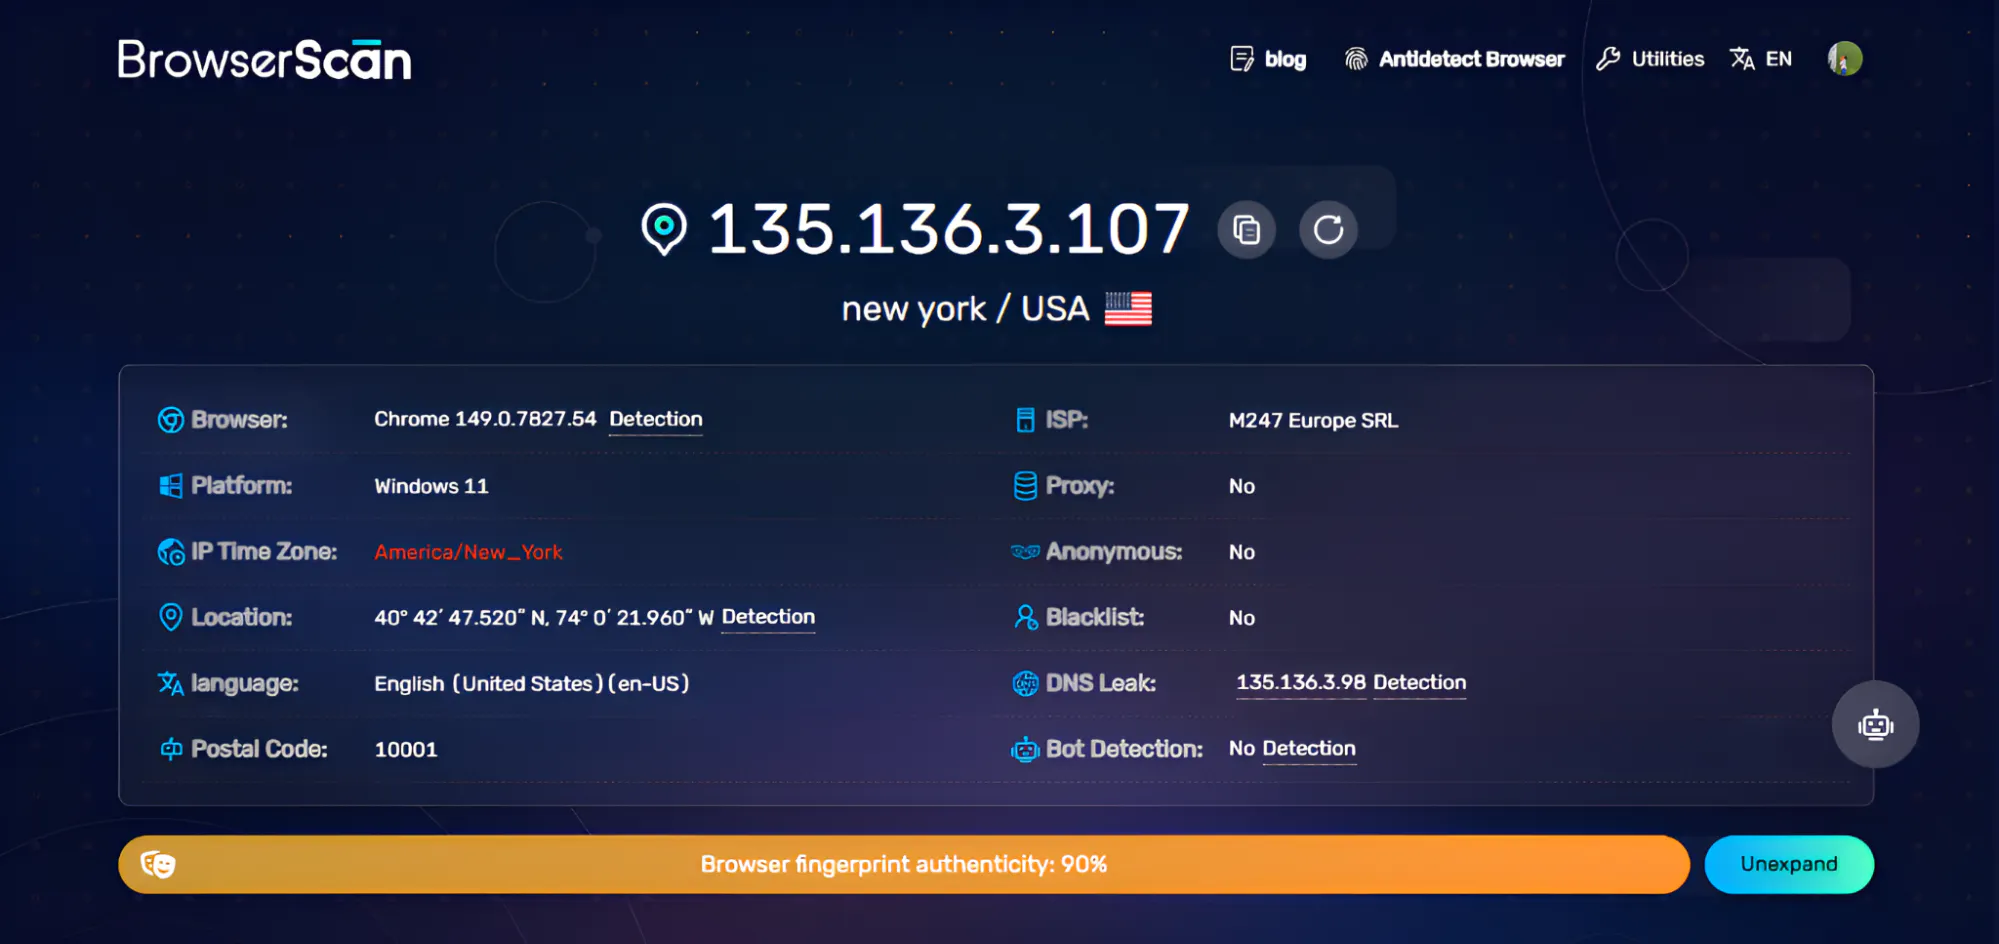Click the Detection link next to Chrome version
This screenshot has height=944, width=1999.
[656, 419]
